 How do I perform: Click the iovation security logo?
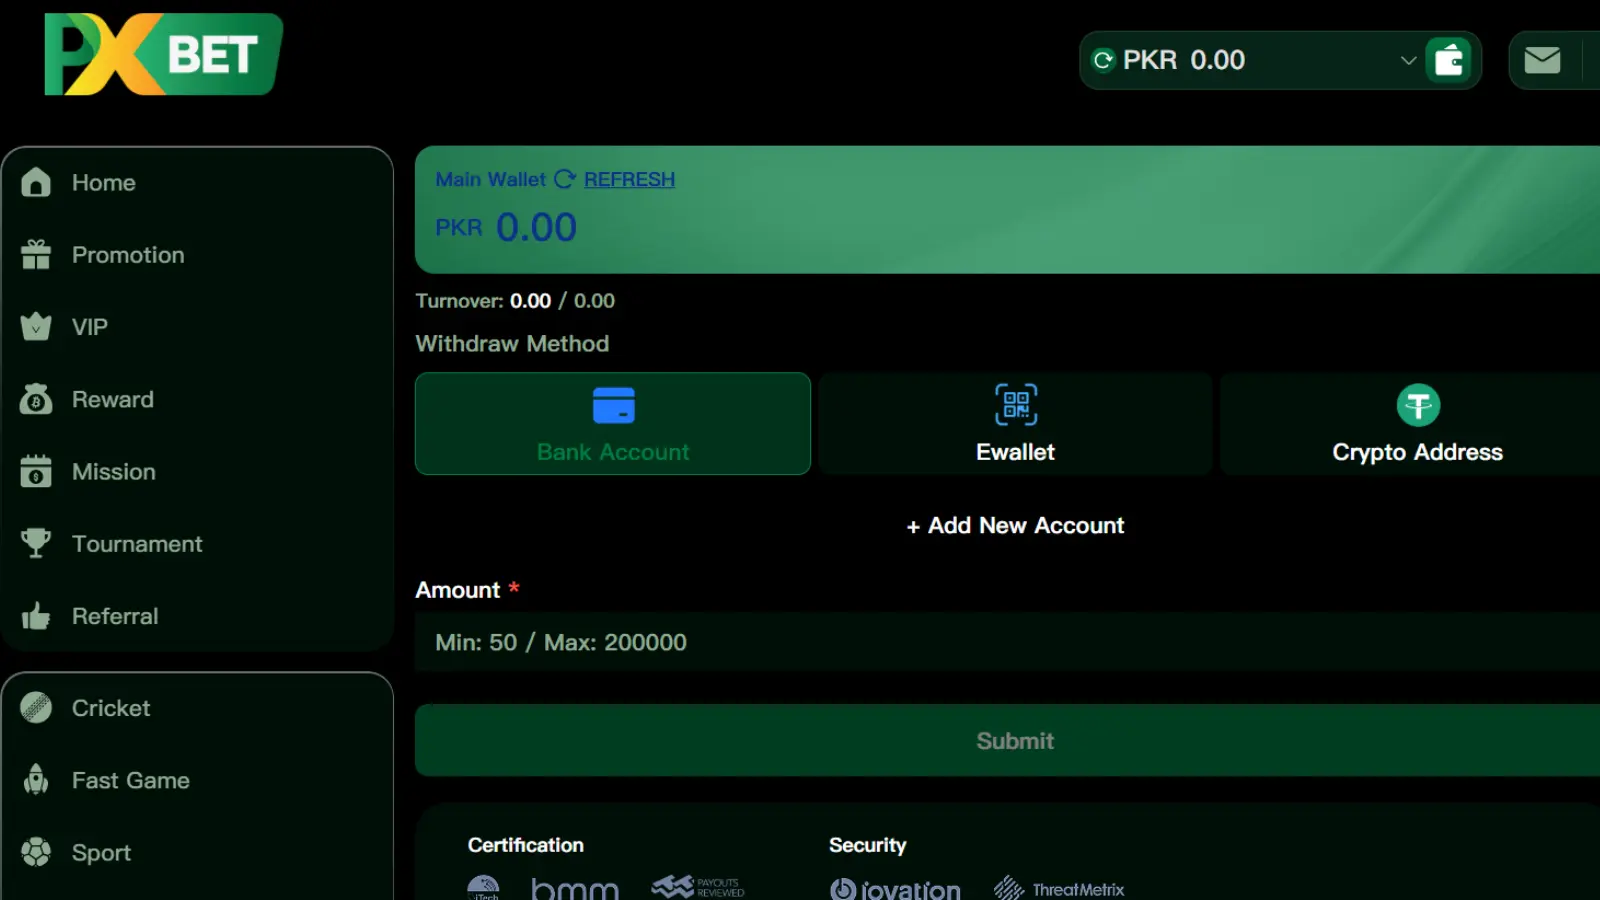point(895,889)
